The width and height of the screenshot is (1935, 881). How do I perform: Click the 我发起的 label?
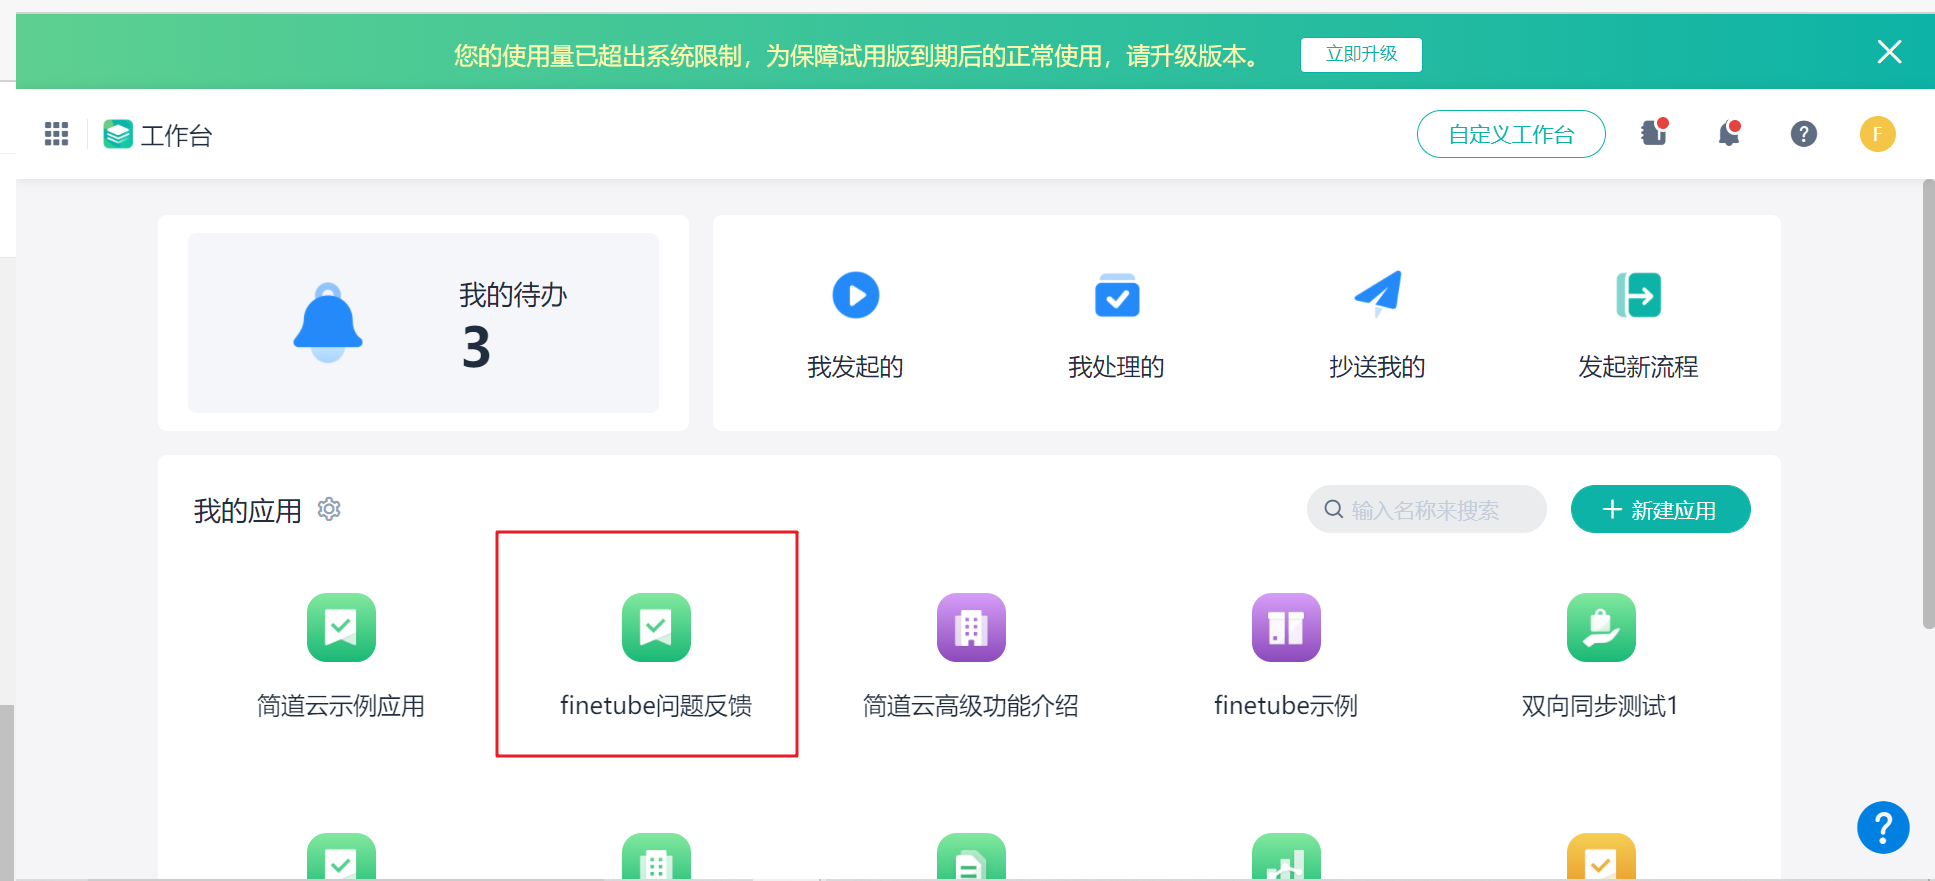[856, 367]
